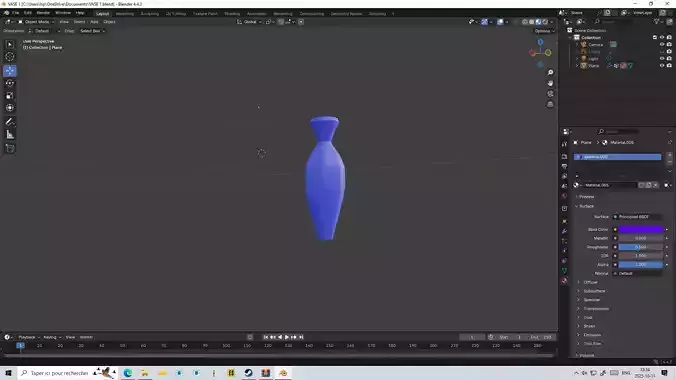The height and width of the screenshot is (380, 676).
Task: Collapse the Surface panel
Action: [585, 206]
